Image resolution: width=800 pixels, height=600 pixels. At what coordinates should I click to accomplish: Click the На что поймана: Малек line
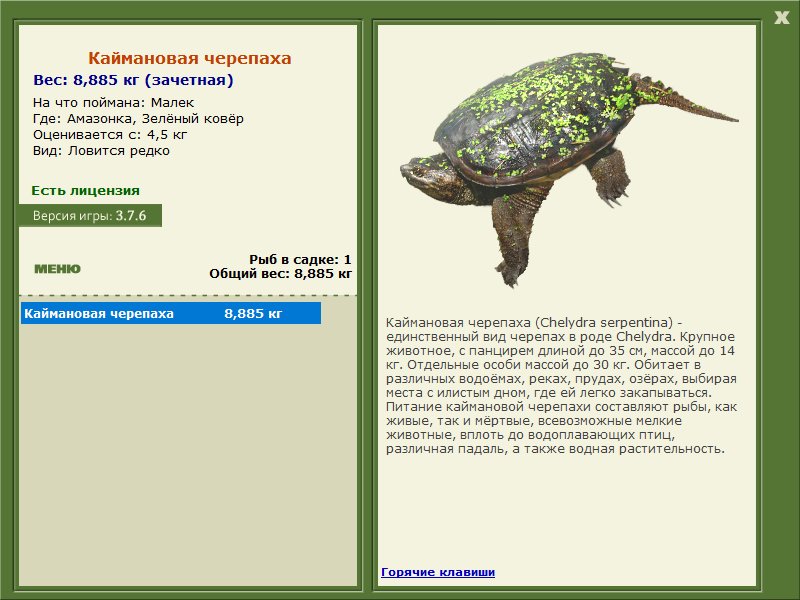coord(113,103)
